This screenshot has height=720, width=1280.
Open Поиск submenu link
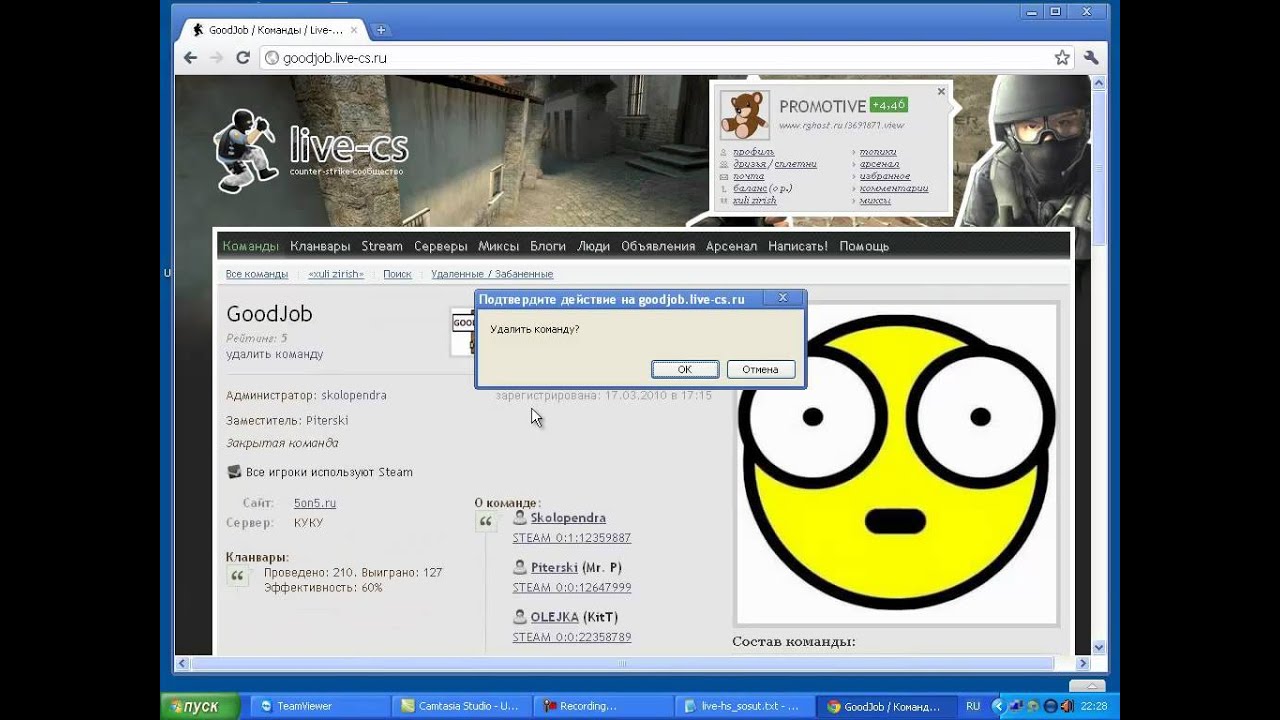(x=397, y=274)
